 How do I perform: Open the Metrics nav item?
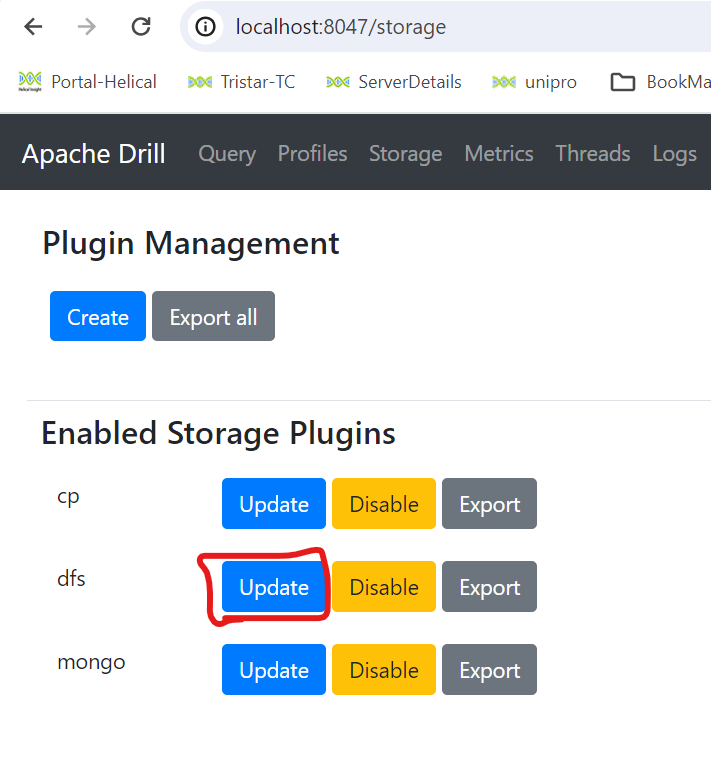(499, 154)
